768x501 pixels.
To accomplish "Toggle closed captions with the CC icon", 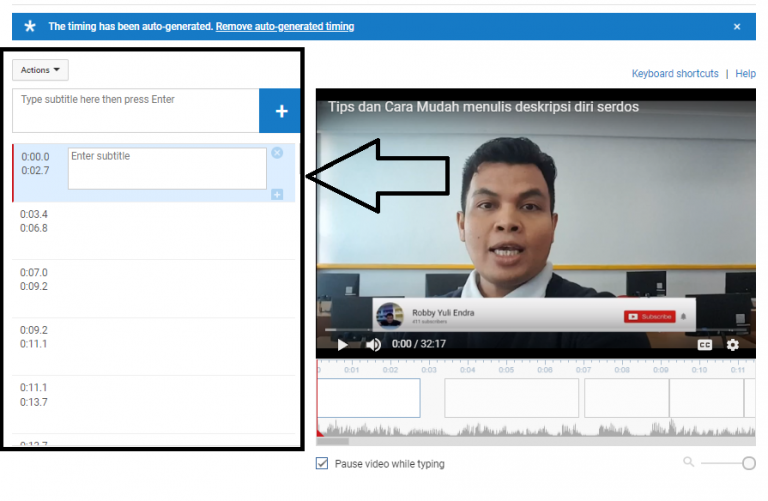I will 704,345.
